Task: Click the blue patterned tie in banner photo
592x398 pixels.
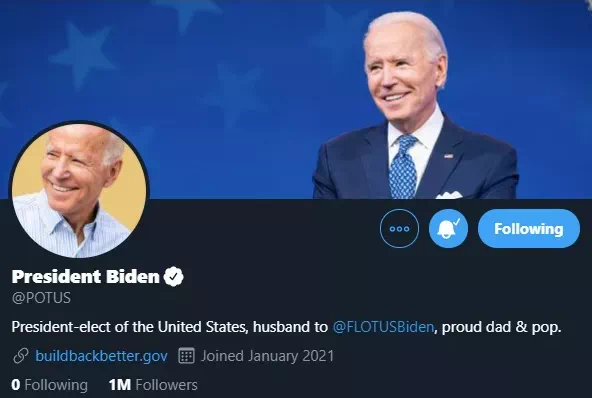Action: coord(403,167)
